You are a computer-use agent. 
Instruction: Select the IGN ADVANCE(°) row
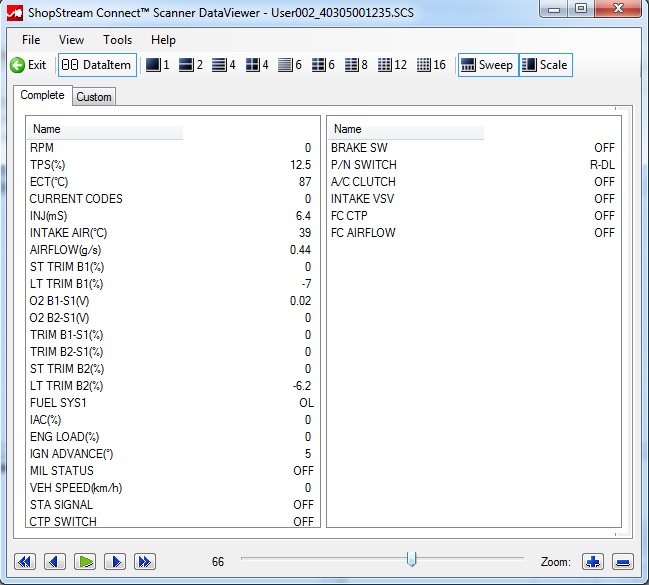[173, 454]
